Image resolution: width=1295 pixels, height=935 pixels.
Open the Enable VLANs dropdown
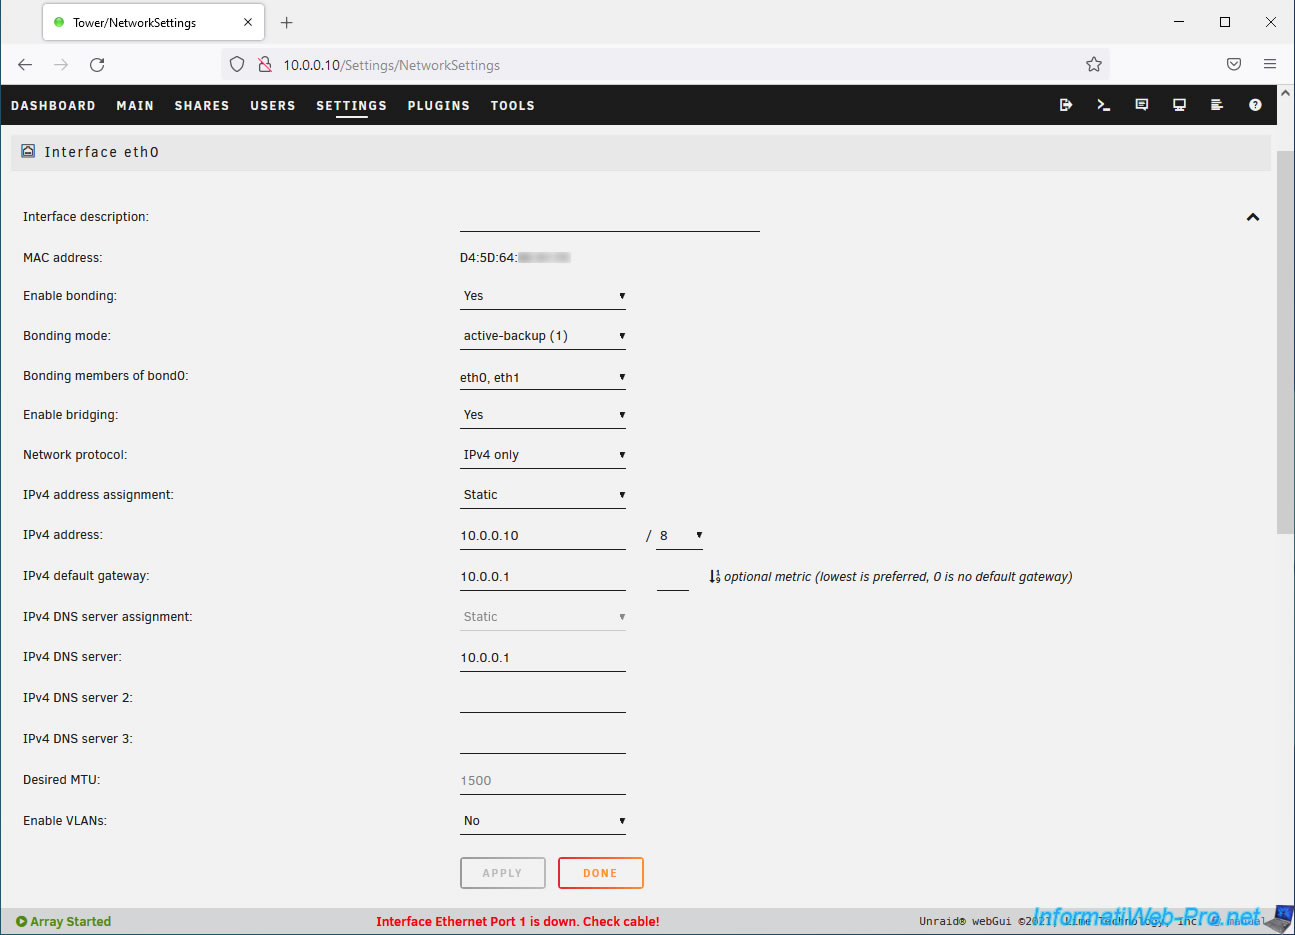(543, 821)
